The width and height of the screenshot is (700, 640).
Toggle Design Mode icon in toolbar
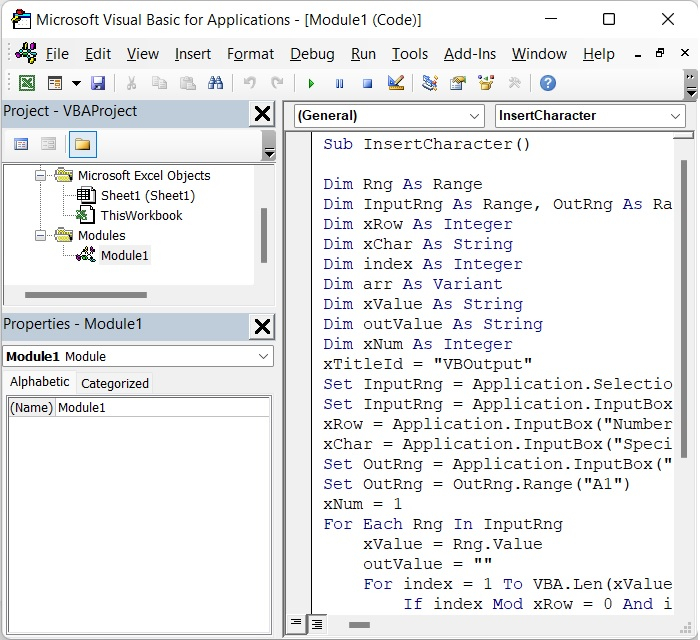coord(395,83)
